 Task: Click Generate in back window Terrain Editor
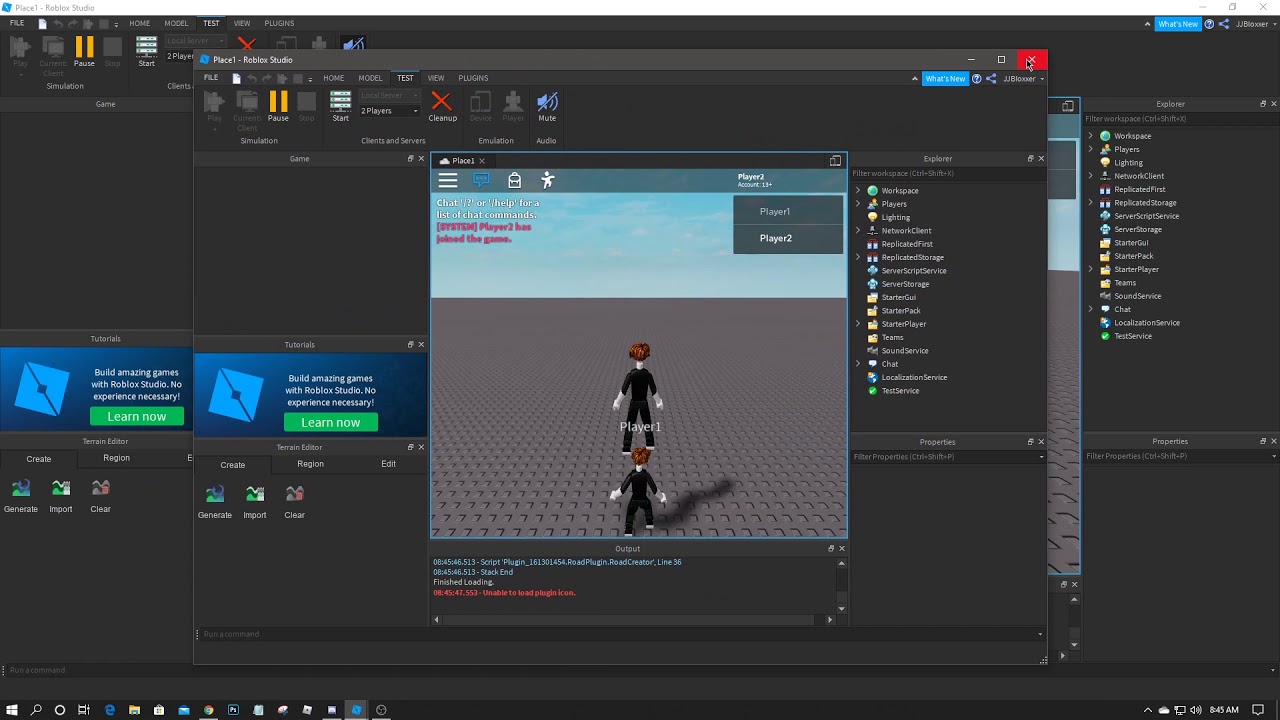(x=21, y=495)
